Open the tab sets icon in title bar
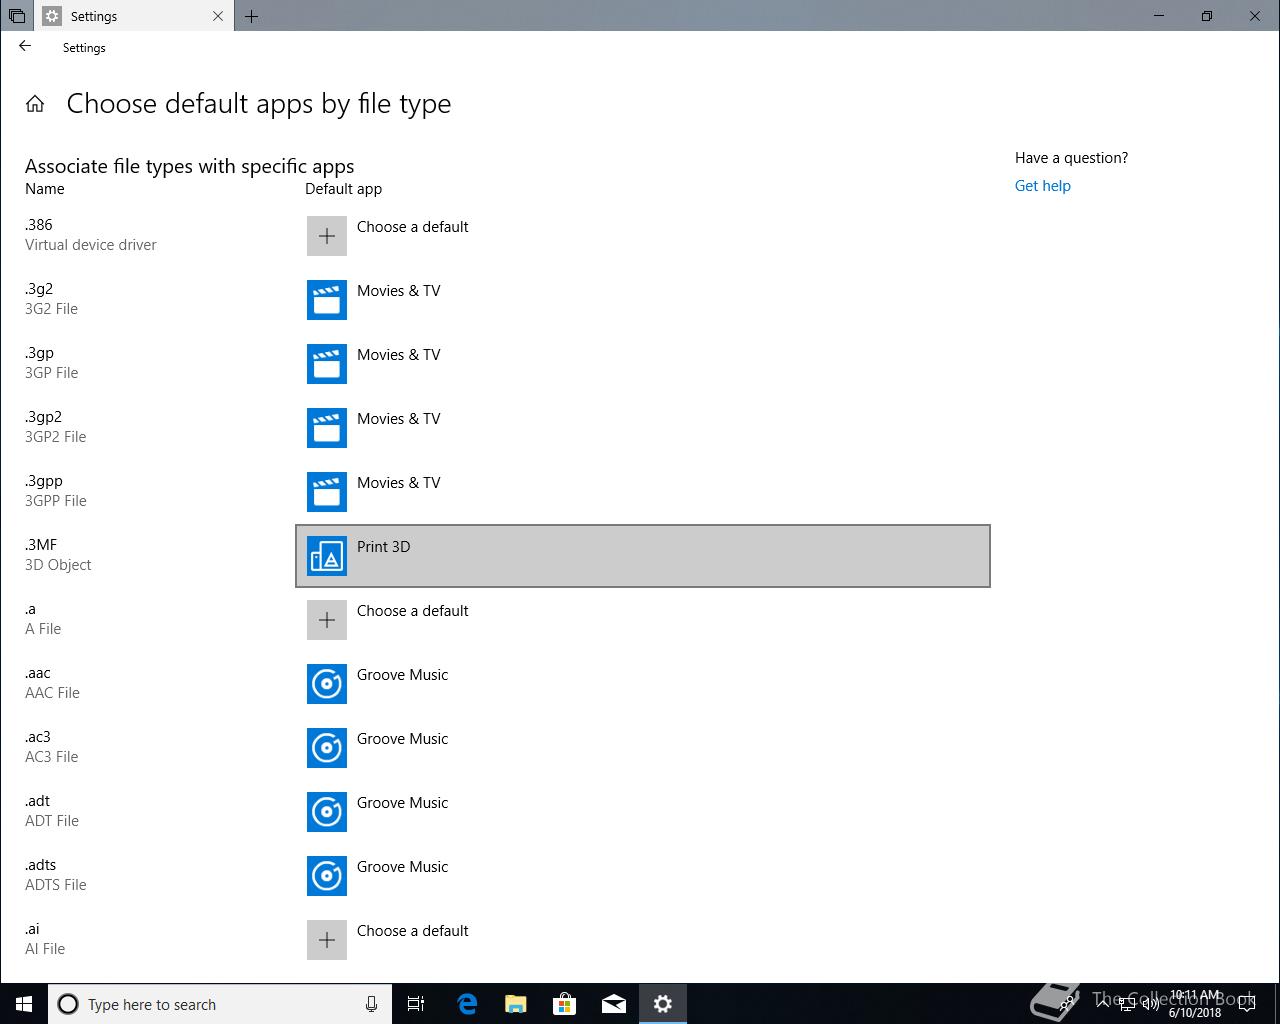Screen dimensions: 1280x1024 (17, 16)
